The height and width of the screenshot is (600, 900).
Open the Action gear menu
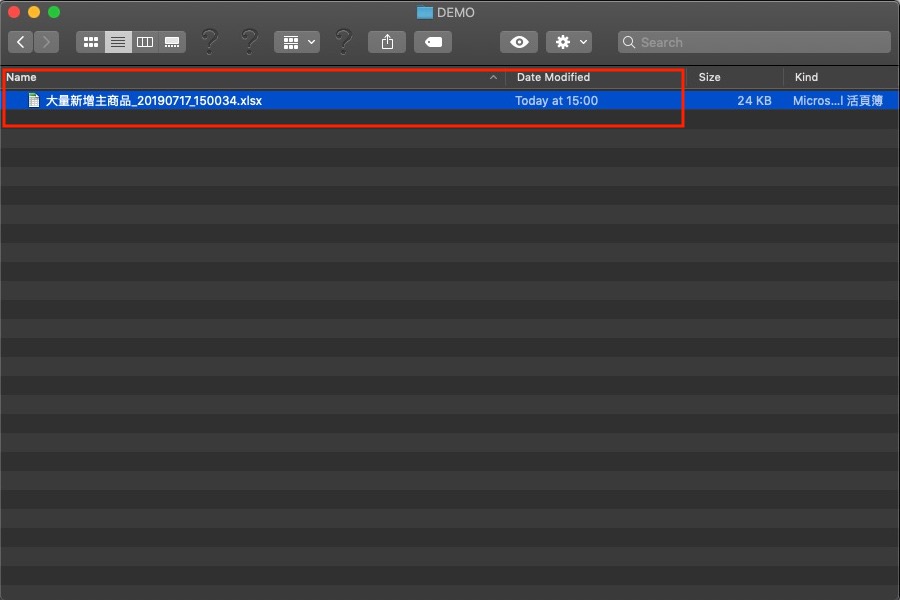click(569, 42)
